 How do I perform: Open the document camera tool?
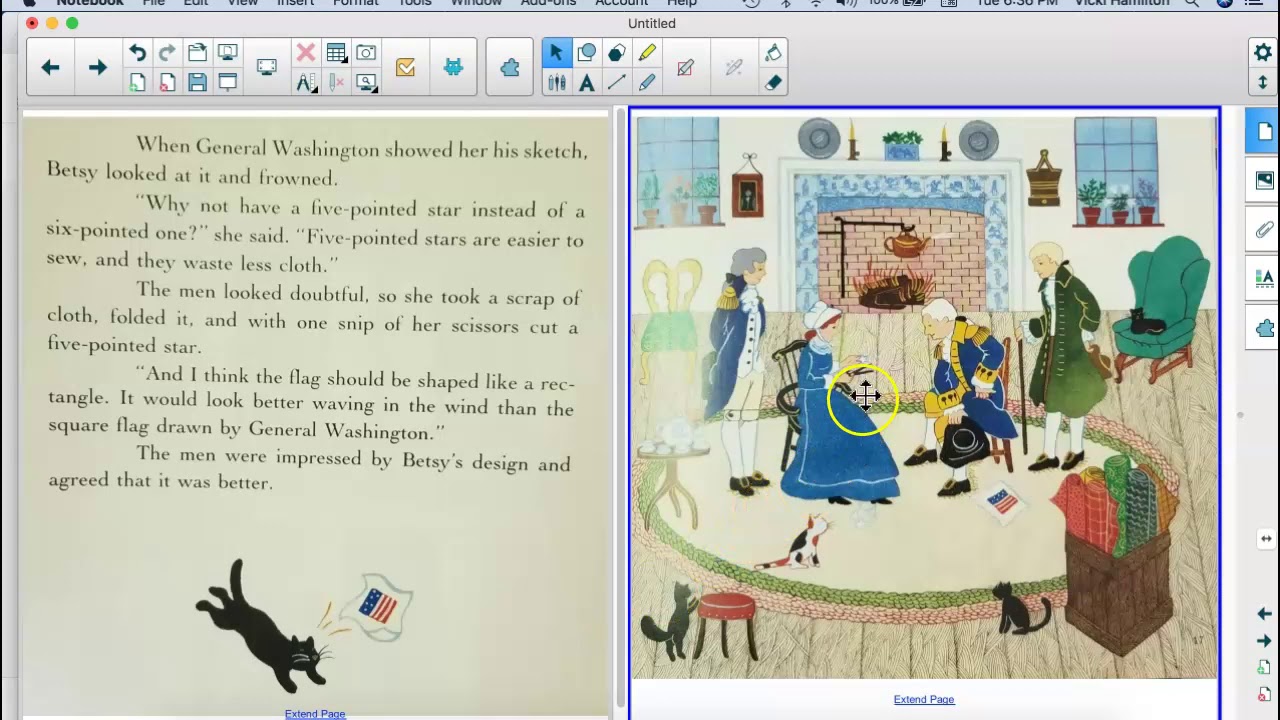click(x=366, y=82)
